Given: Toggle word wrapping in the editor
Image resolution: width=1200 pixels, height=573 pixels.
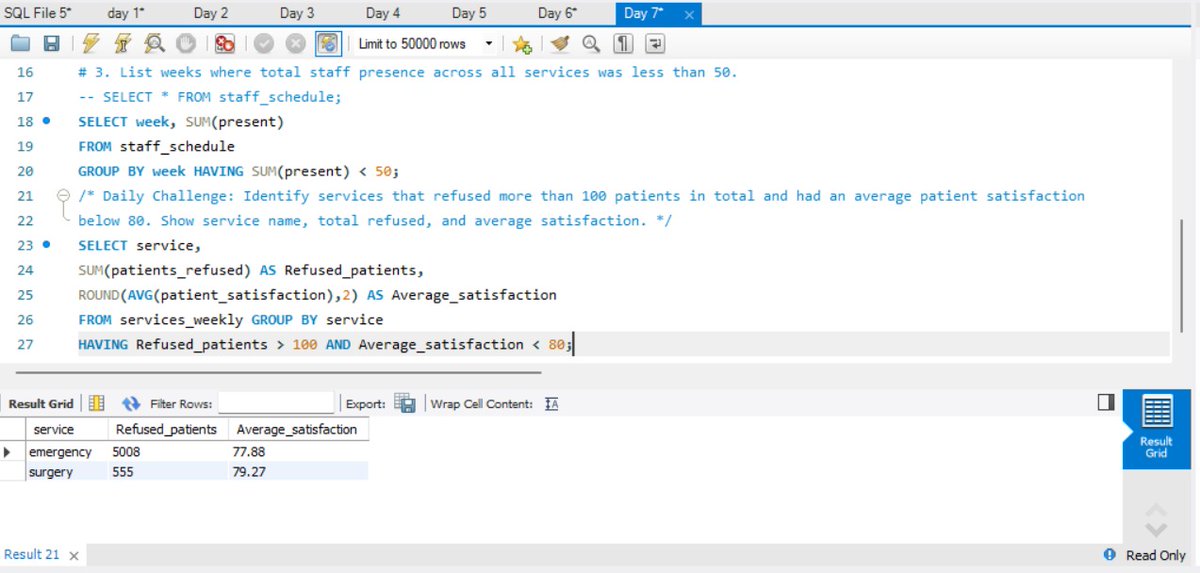Looking at the screenshot, I should (x=655, y=44).
